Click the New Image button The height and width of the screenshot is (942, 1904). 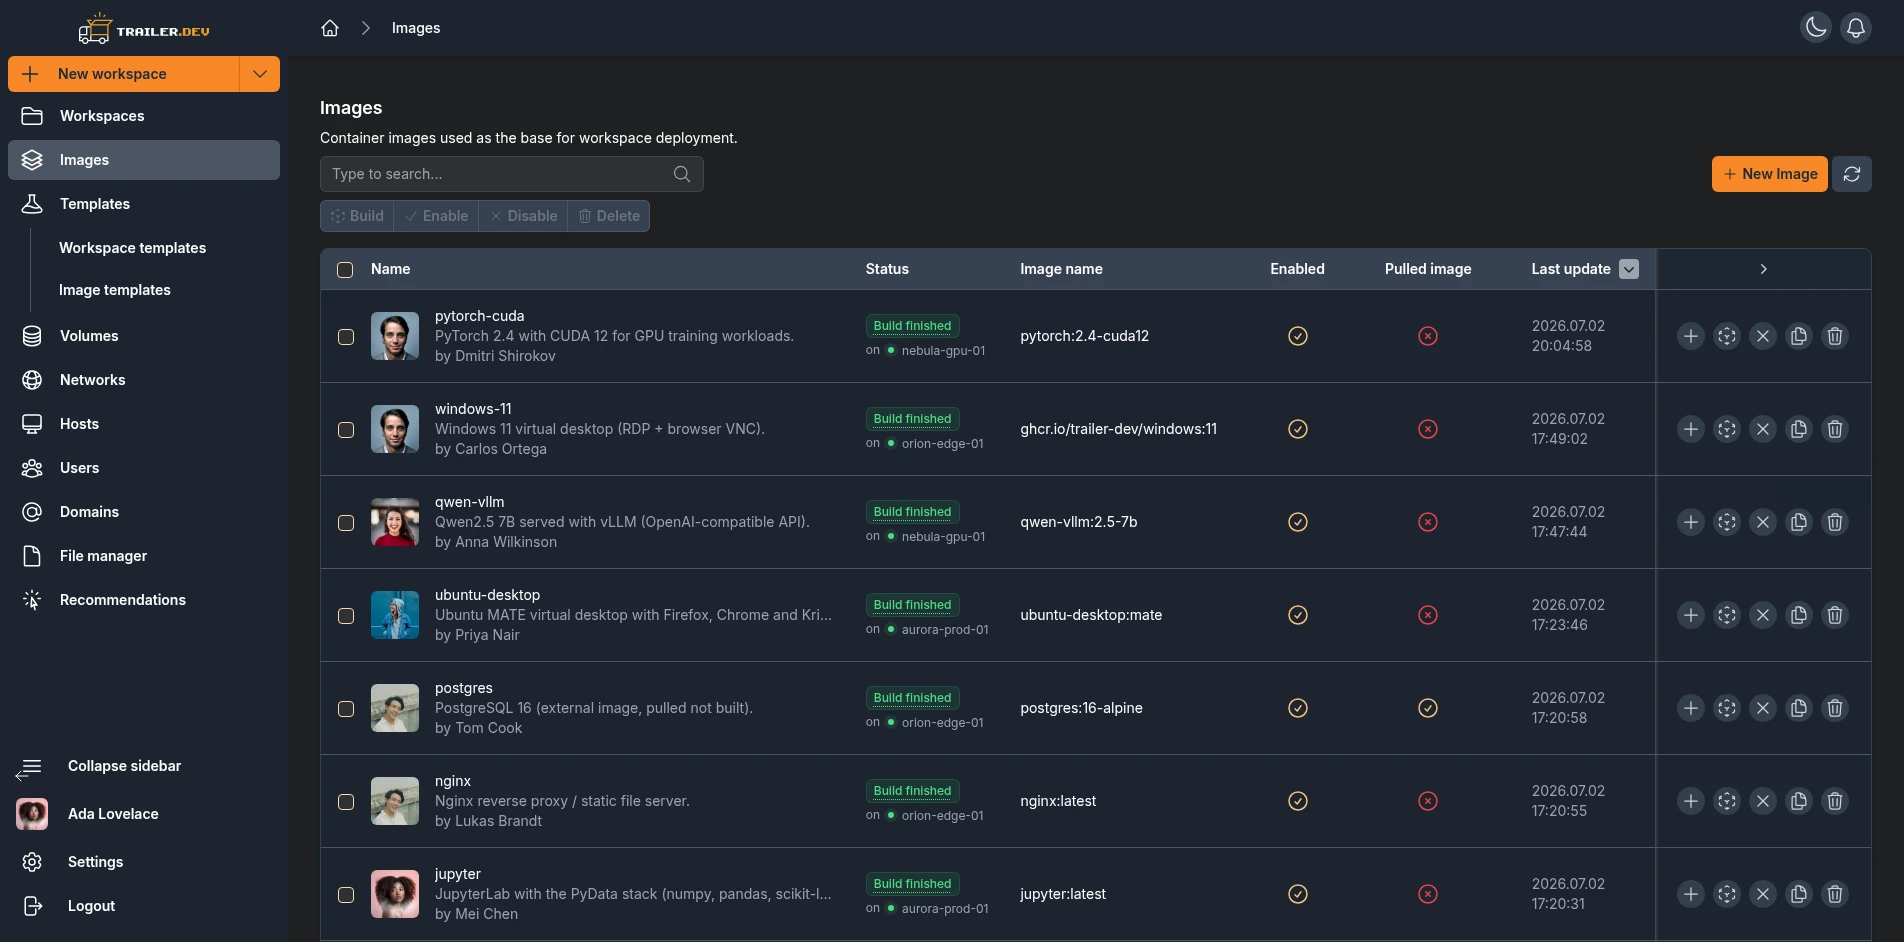1770,174
